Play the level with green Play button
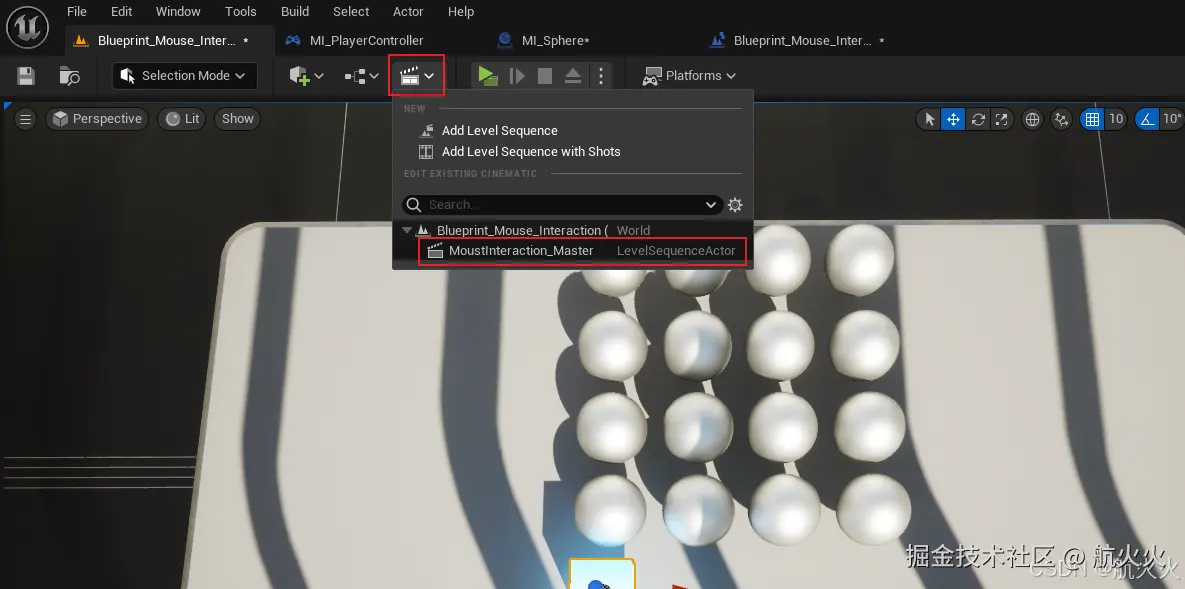Viewport: 1185px width, 589px height. click(487, 76)
